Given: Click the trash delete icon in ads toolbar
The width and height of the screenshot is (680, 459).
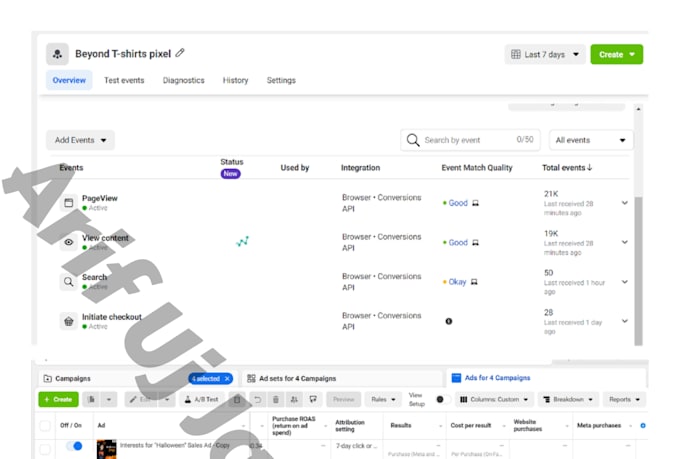Looking at the screenshot, I should (x=276, y=399).
